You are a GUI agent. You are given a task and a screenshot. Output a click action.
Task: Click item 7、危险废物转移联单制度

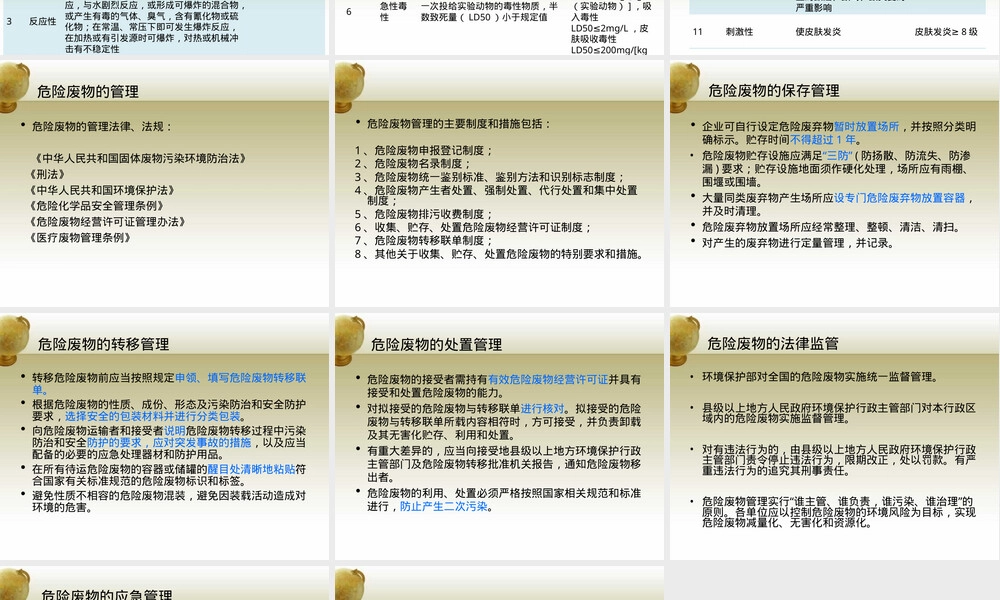coord(423,241)
